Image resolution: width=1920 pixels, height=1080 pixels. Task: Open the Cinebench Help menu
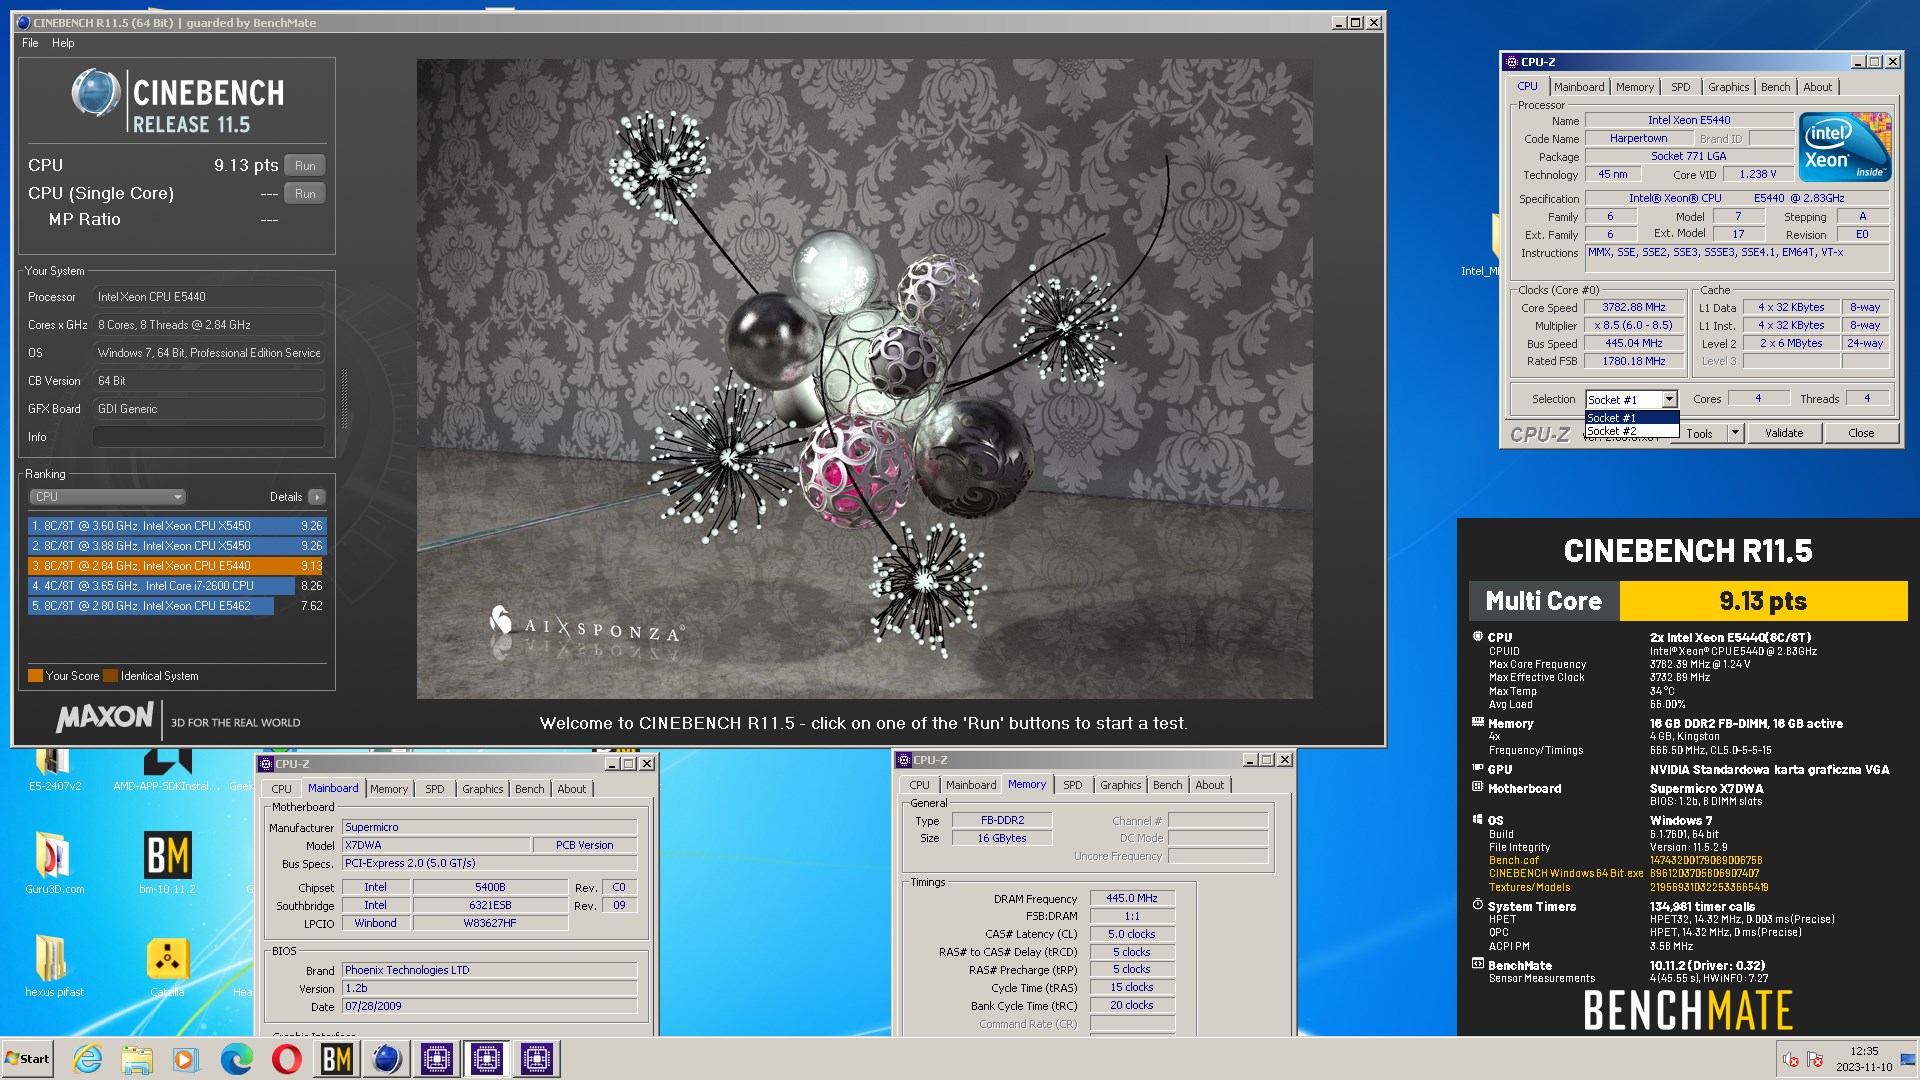63,43
